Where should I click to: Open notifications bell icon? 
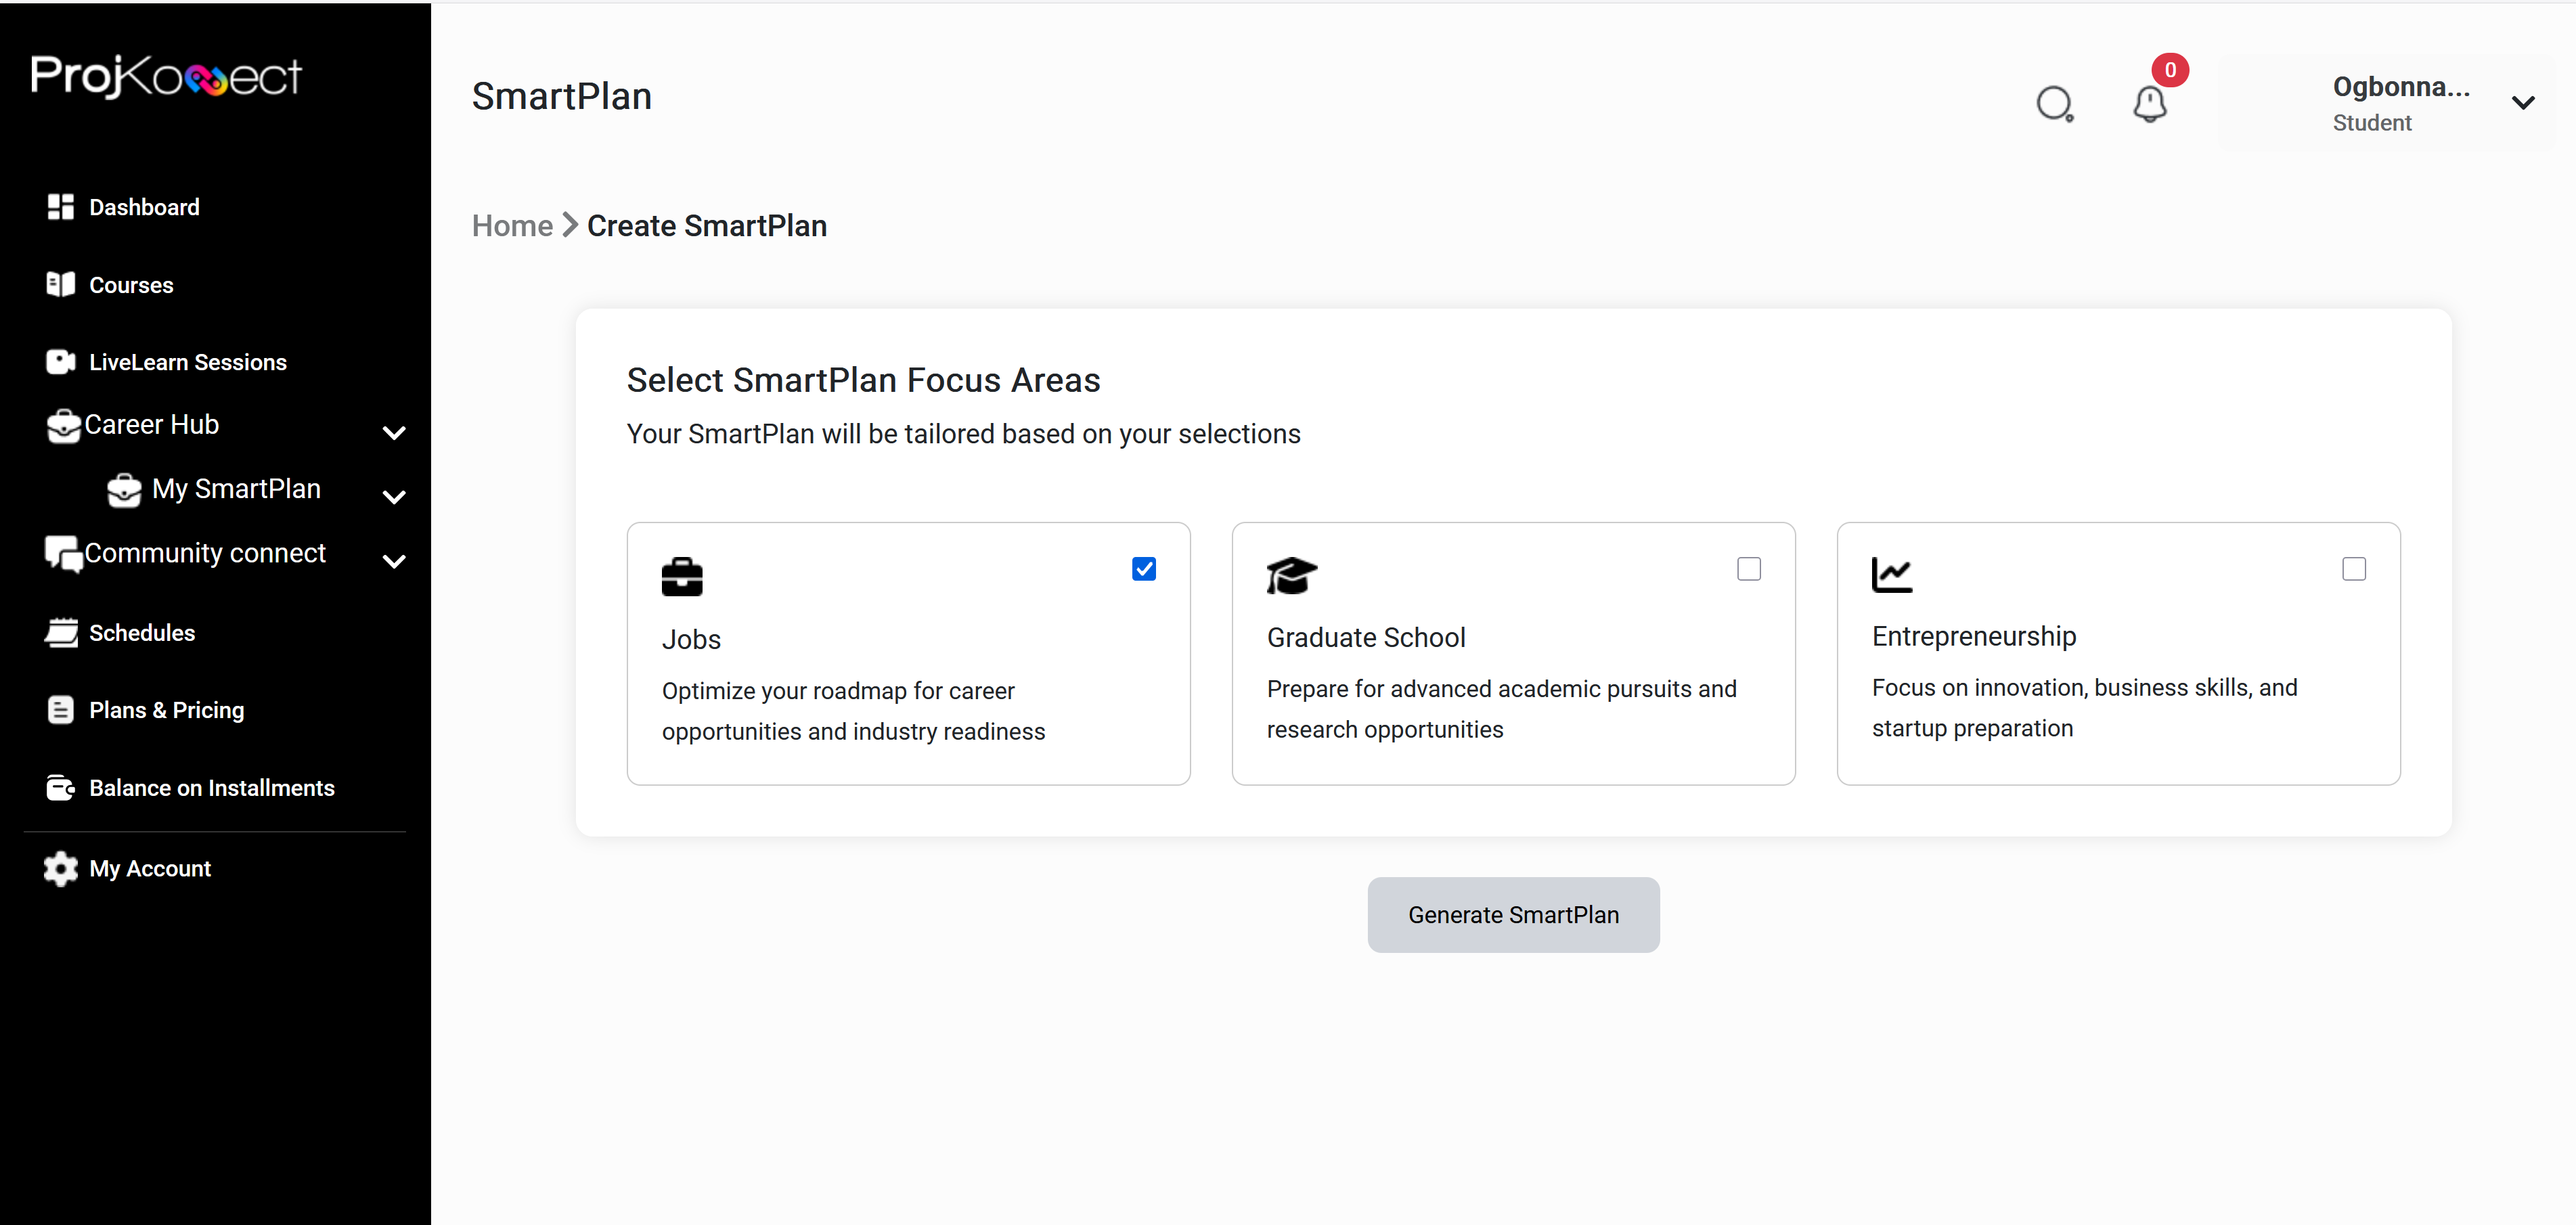(x=2150, y=104)
